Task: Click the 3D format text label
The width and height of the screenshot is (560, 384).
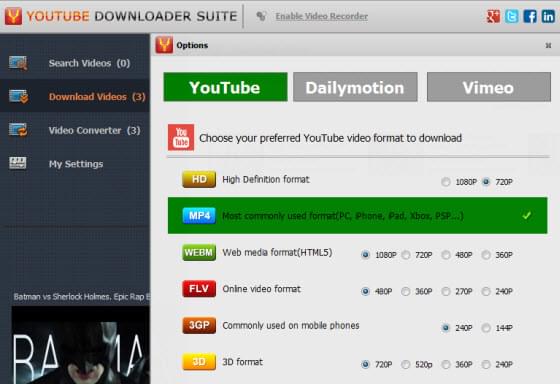Action: click(242, 362)
